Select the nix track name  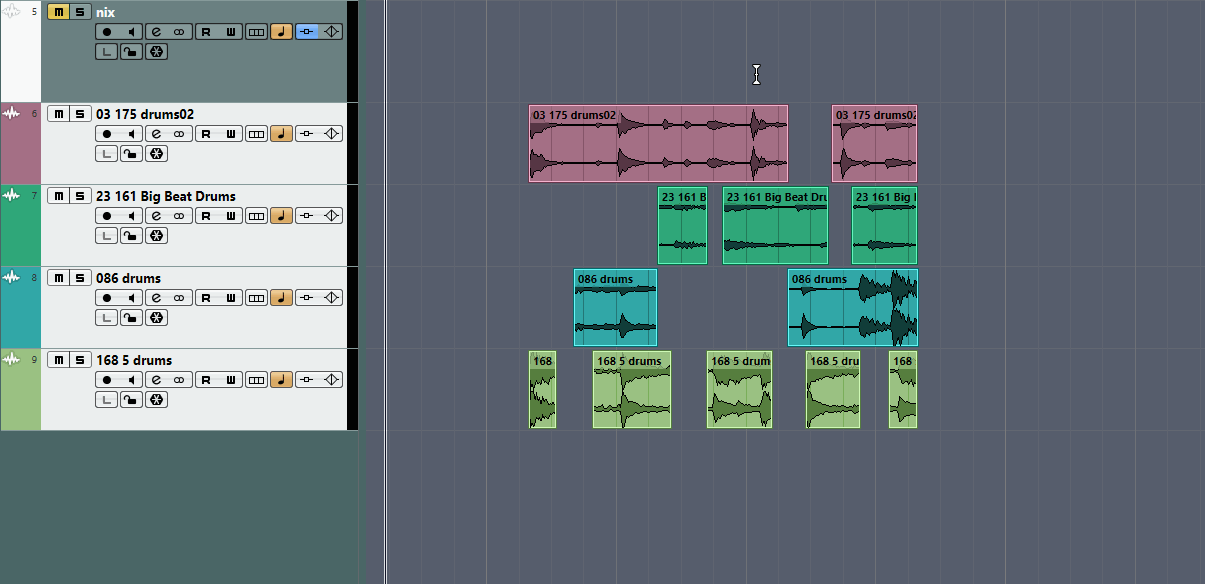pos(106,12)
